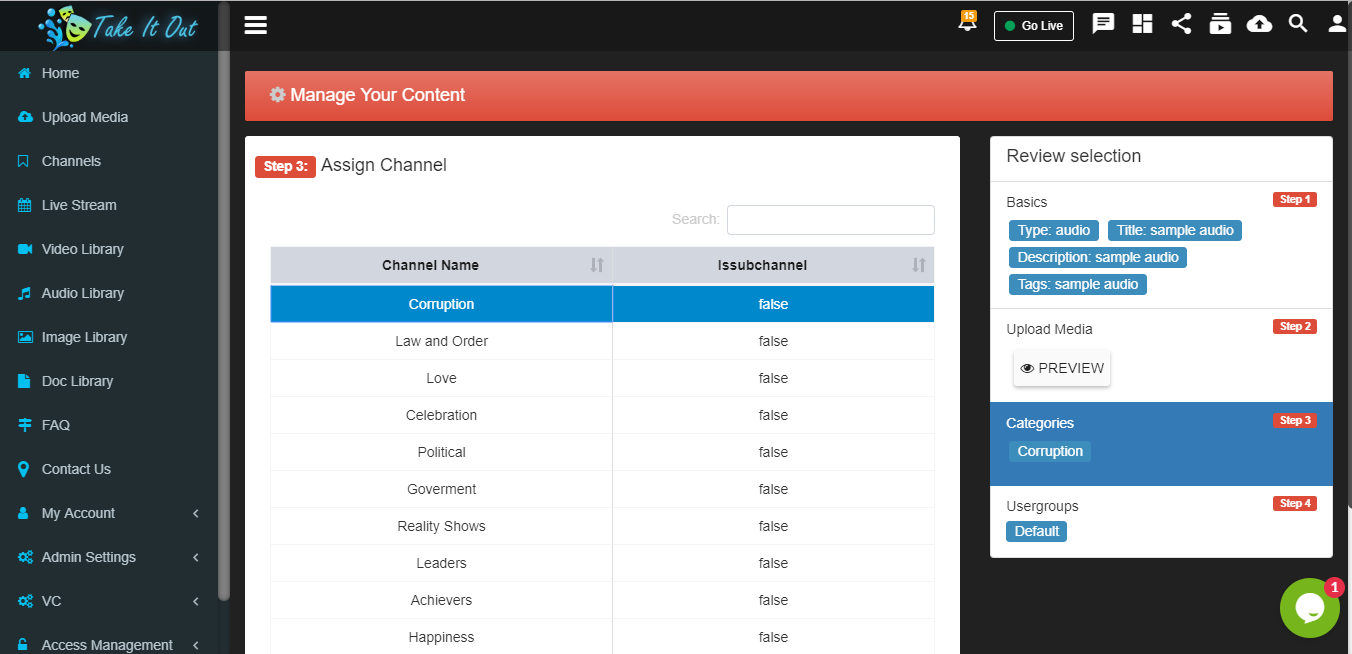Click the Type: audio tag
The image size is (1352, 654).
tap(1054, 230)
